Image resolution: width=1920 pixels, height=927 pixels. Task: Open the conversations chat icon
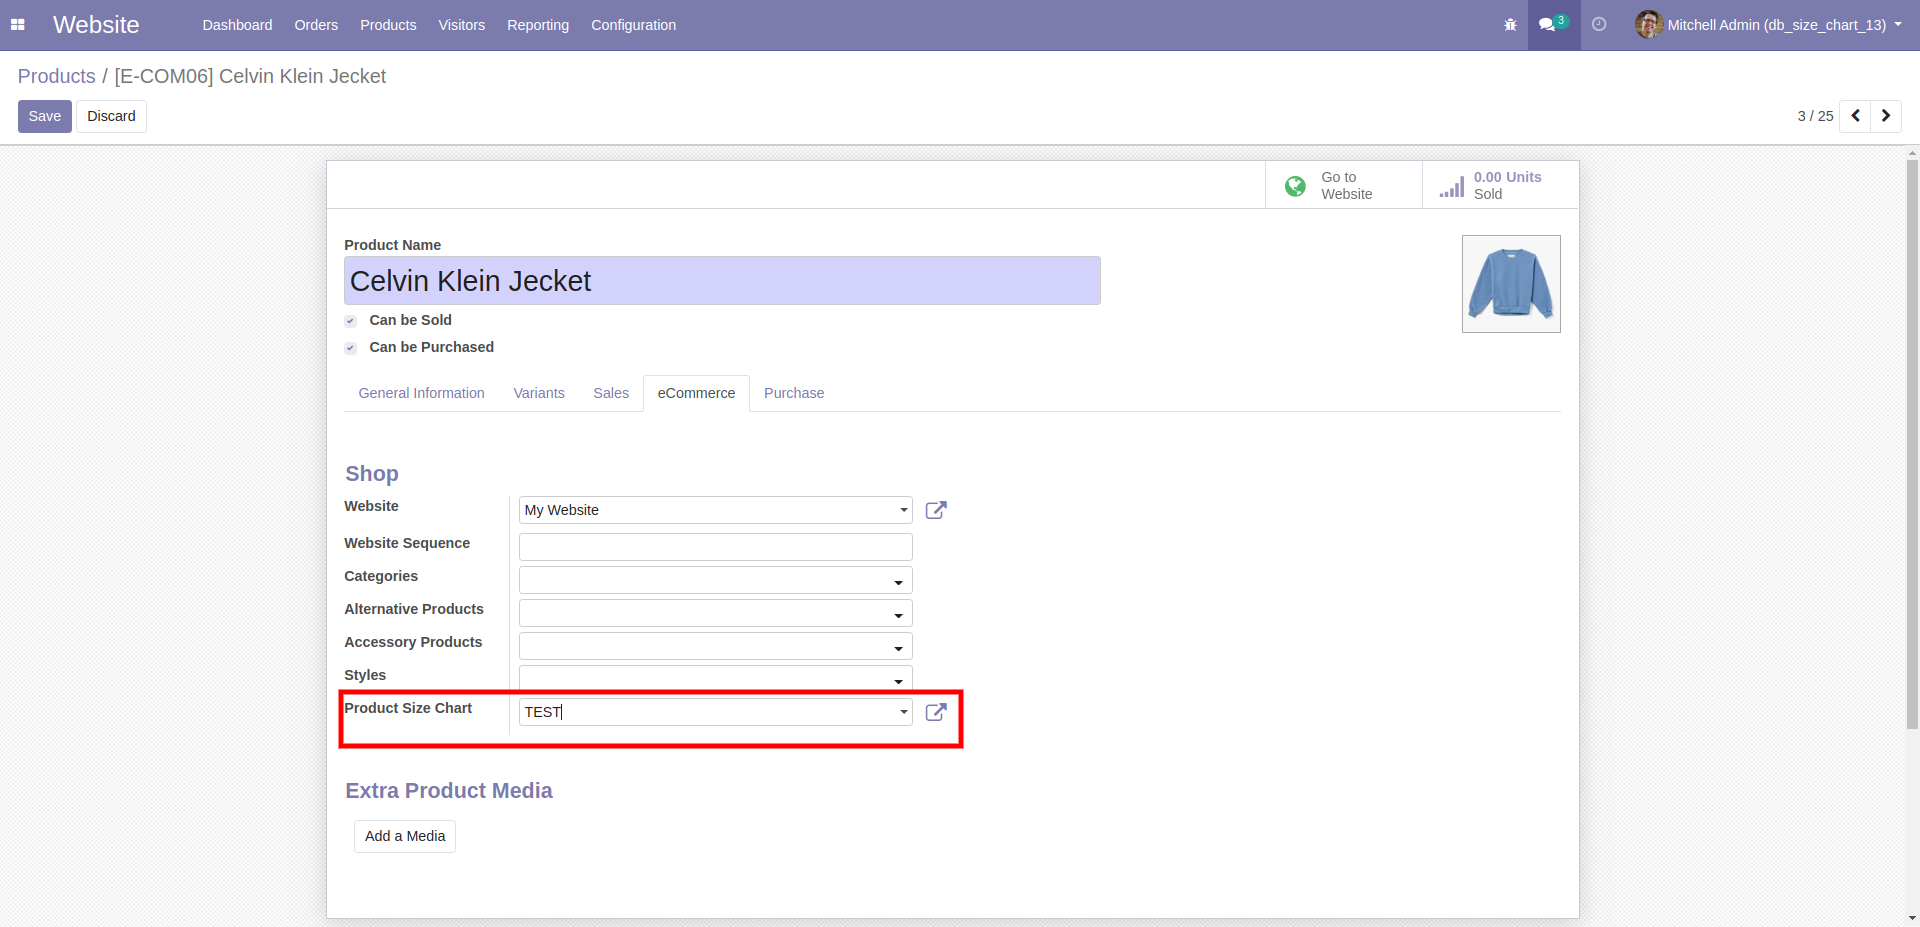(x=1552, y=25)
